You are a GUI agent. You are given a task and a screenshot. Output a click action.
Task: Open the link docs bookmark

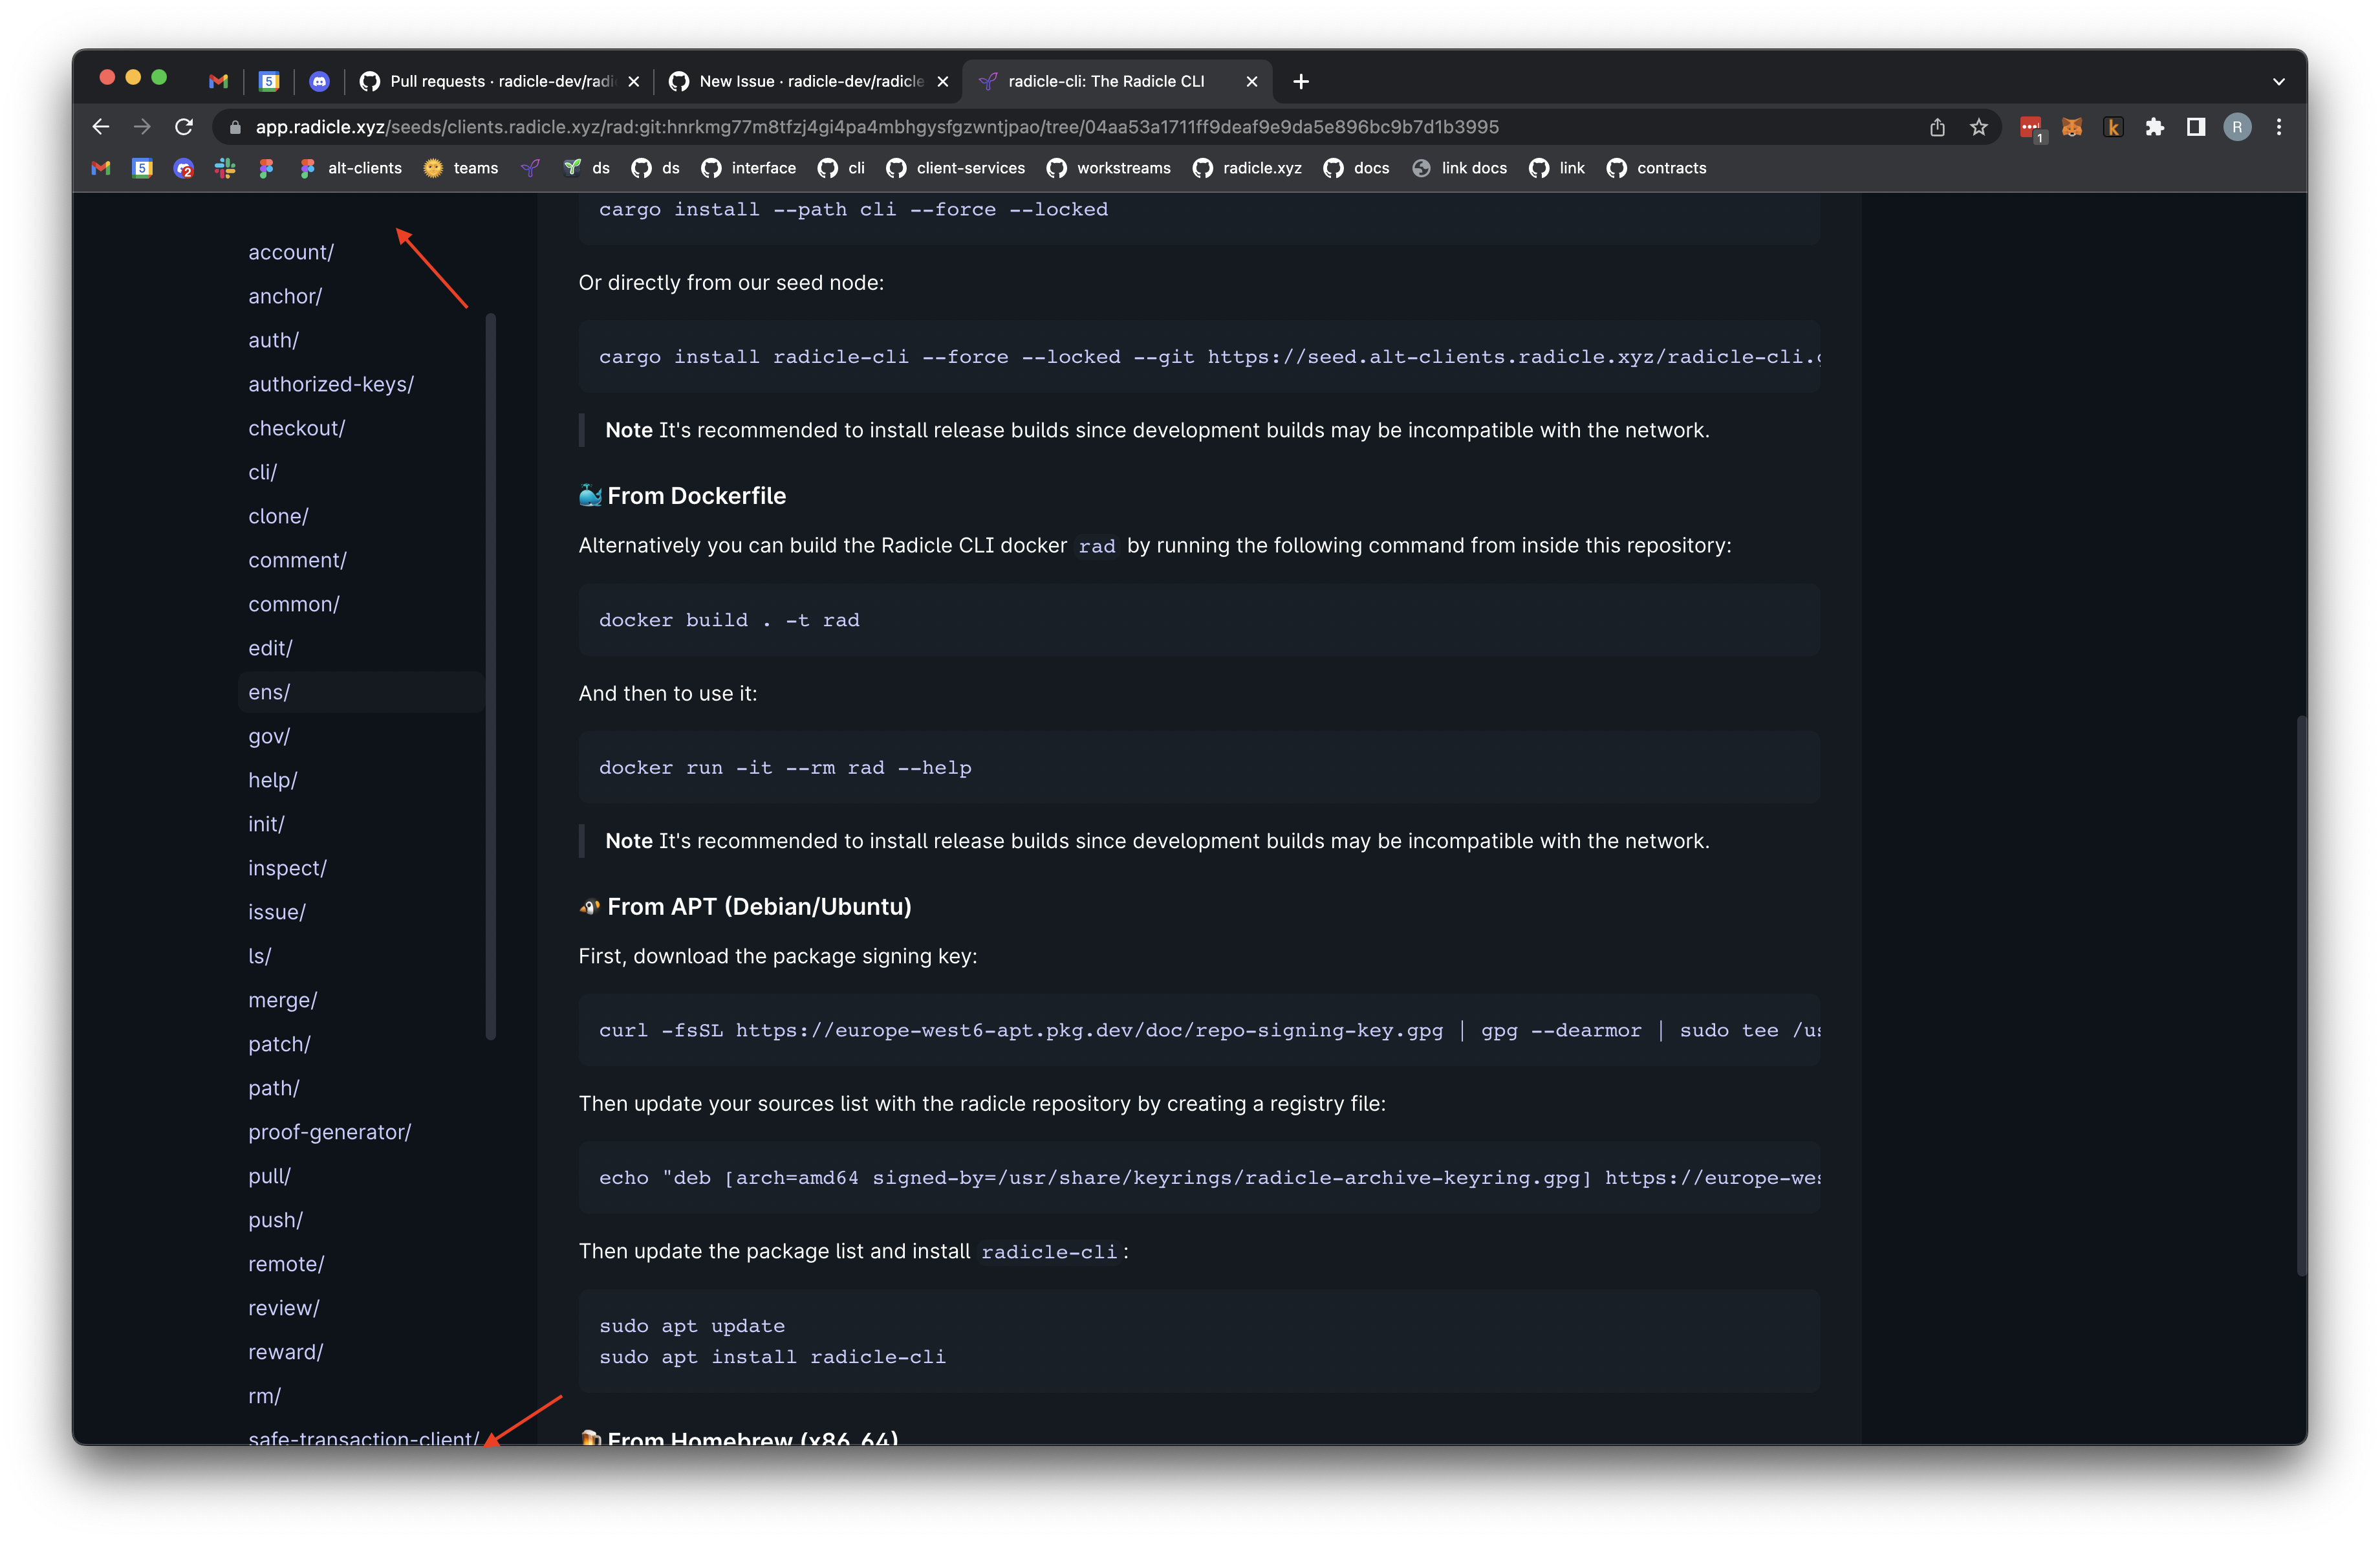tap(1459, 168)
